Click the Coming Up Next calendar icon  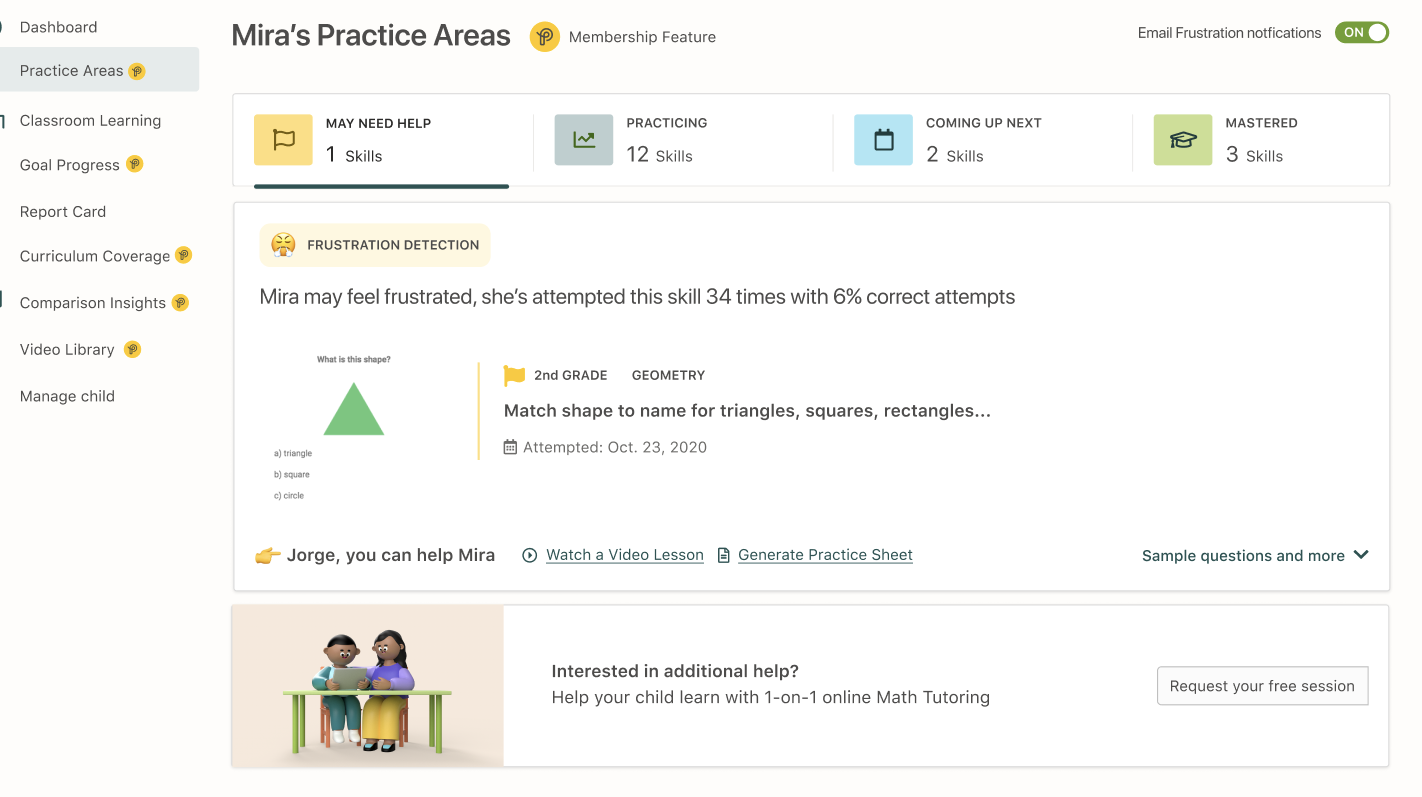click(883, 140)
